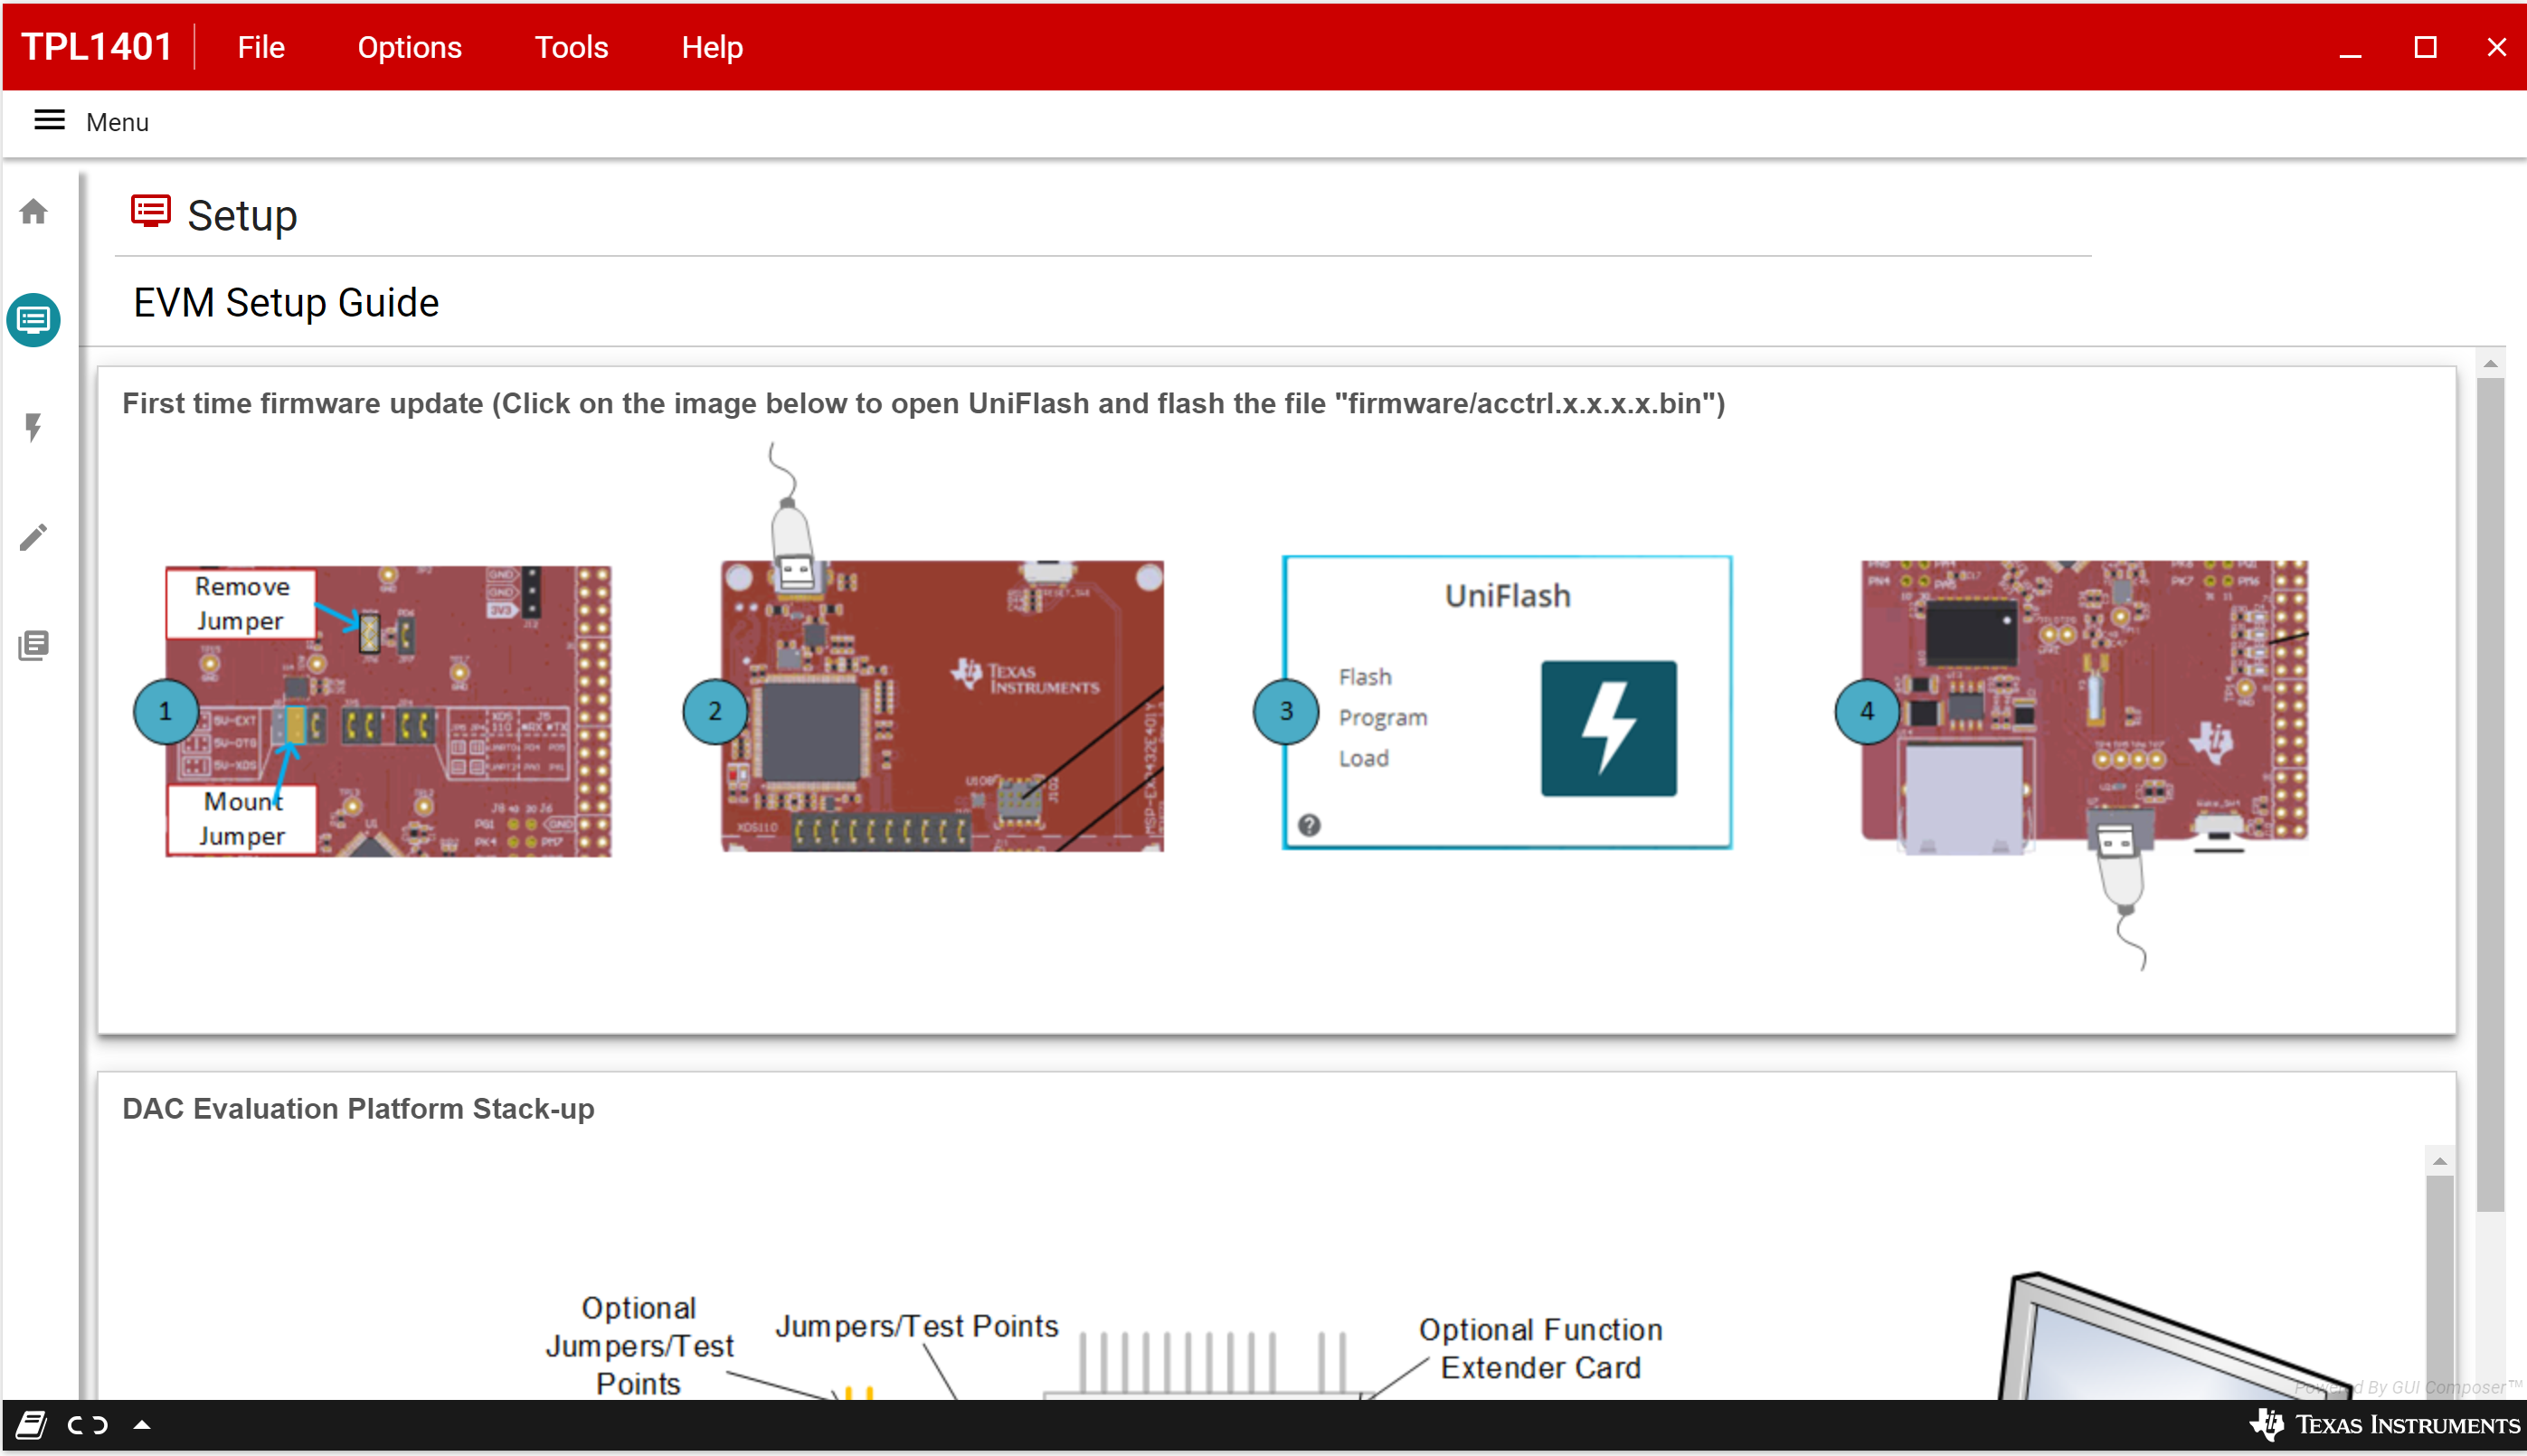Click the log pane icon in status bar
Viewport: 2527px width, 1456px height.
coord(31,1425)
